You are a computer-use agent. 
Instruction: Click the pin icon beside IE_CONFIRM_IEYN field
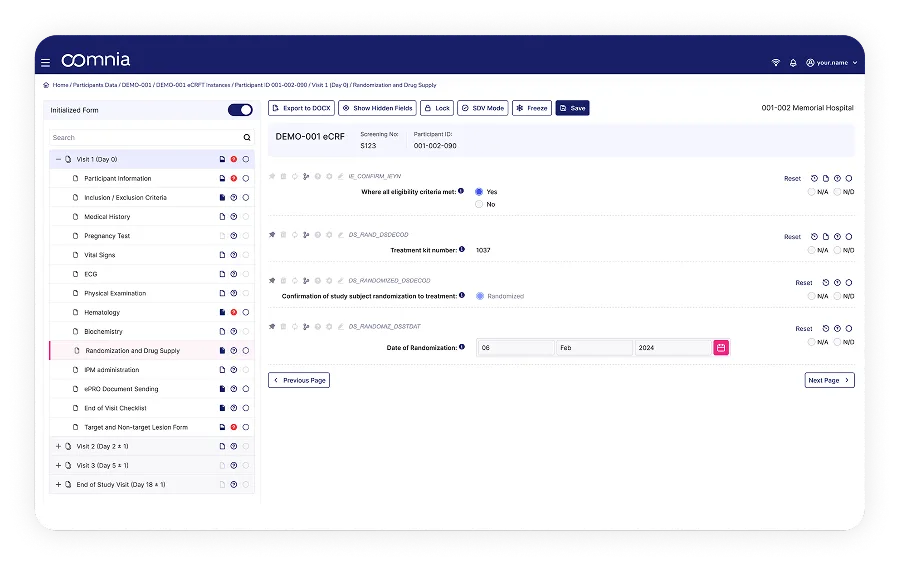tap(272, 177)
